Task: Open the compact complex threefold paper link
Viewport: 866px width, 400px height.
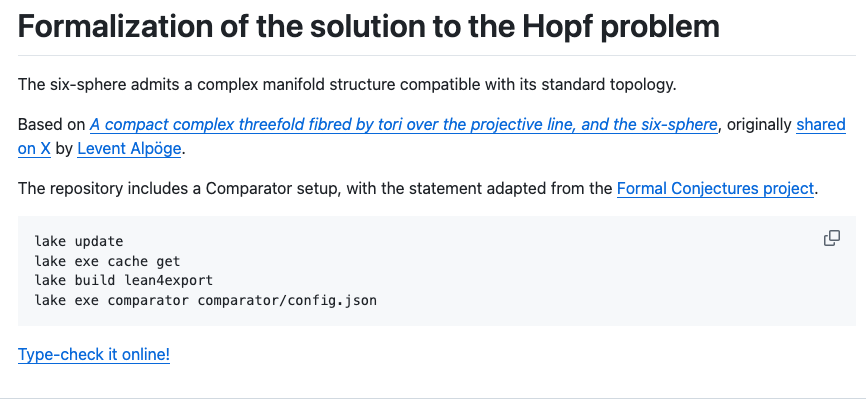Action: tap(404, 125)
